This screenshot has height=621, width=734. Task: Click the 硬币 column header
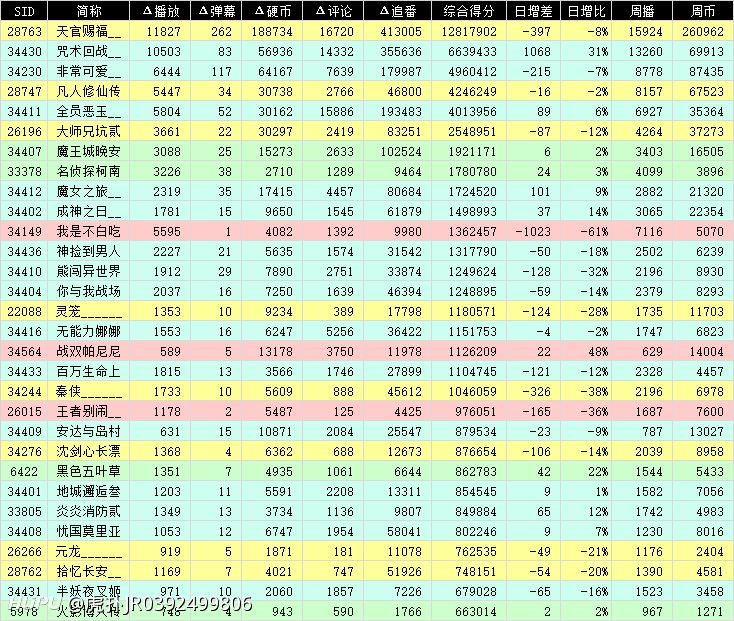272,11
